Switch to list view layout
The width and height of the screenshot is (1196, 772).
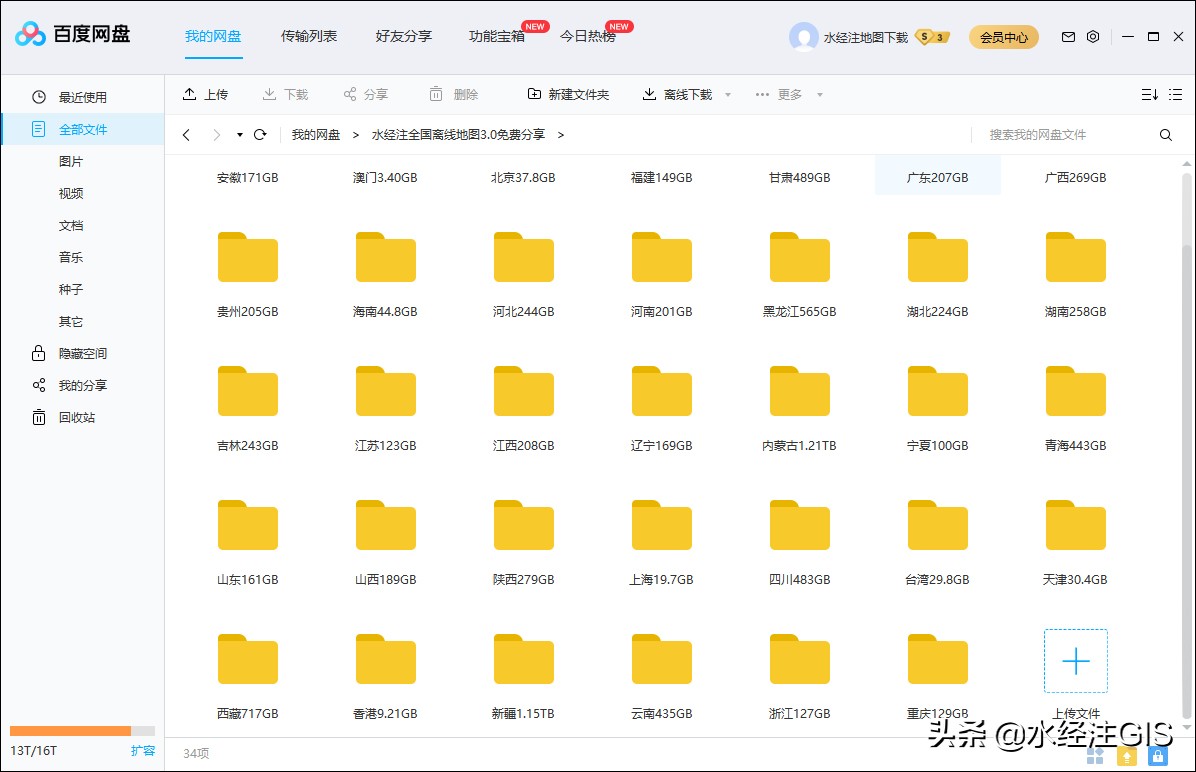[x=1176, y=93]
